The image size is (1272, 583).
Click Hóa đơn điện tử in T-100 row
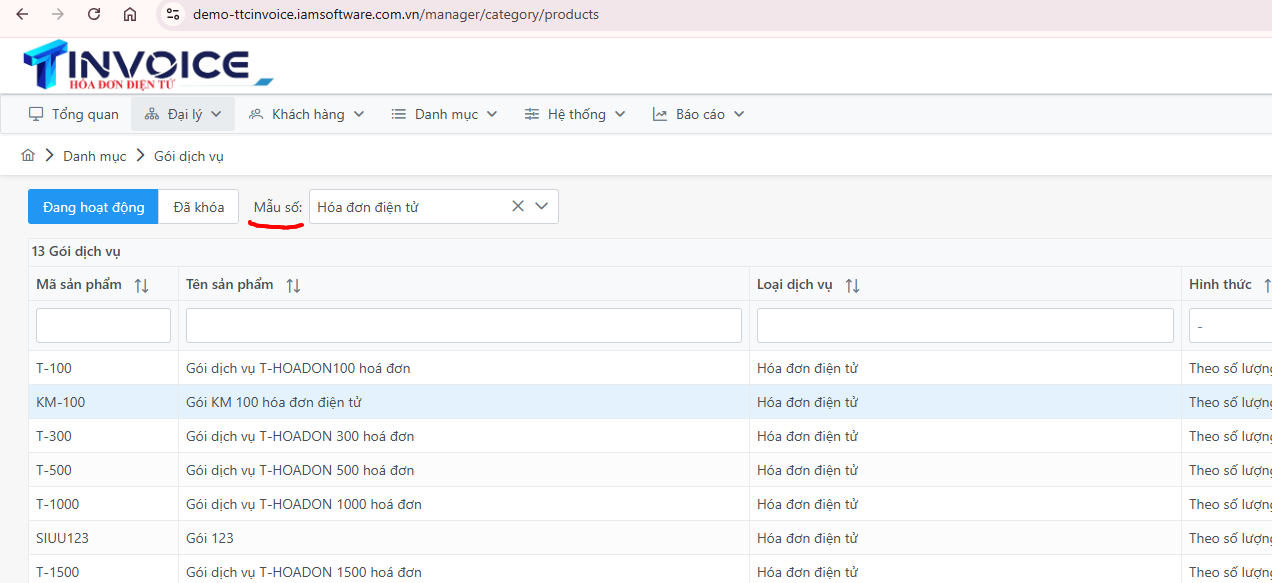coord(808,368)
